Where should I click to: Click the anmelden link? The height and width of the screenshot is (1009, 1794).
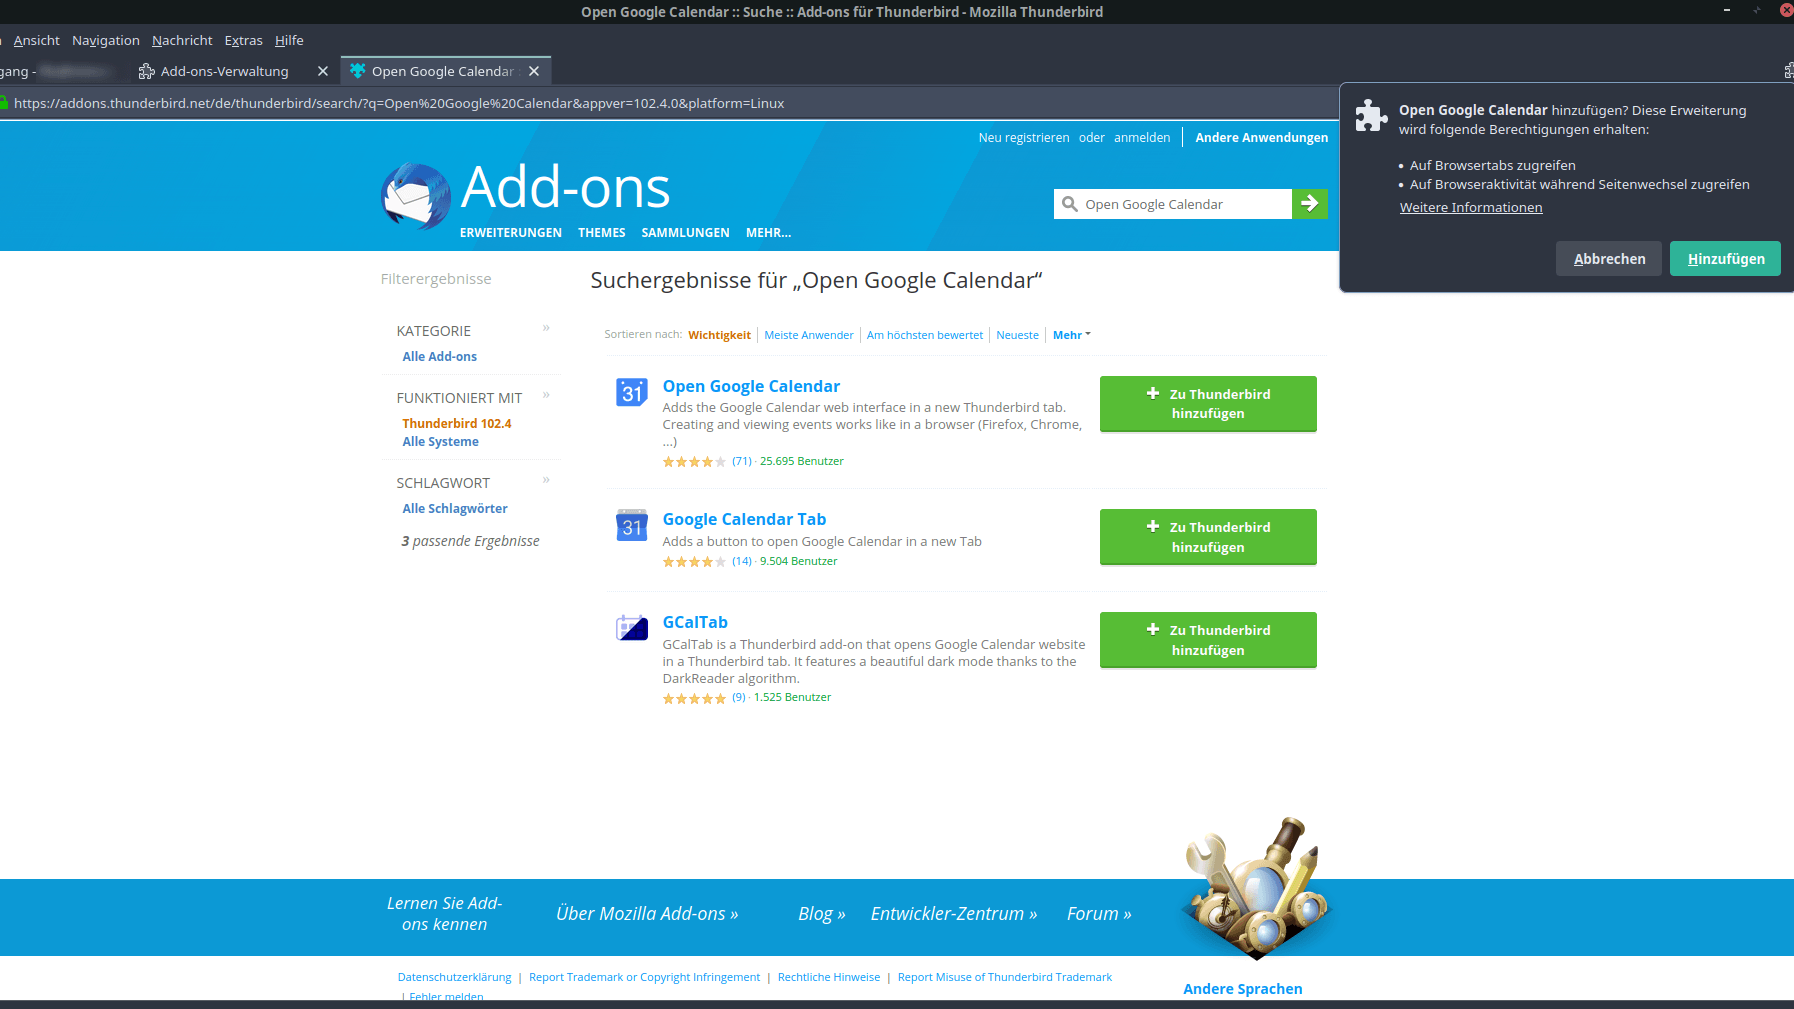click(1142, 138)
